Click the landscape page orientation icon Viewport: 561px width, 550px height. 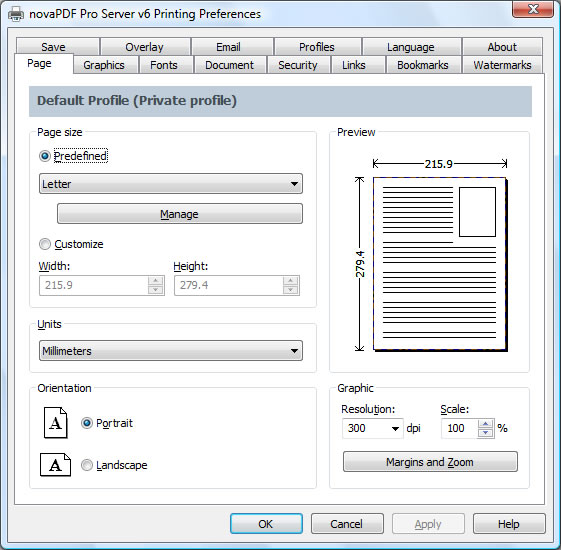[x=55, y=465]
